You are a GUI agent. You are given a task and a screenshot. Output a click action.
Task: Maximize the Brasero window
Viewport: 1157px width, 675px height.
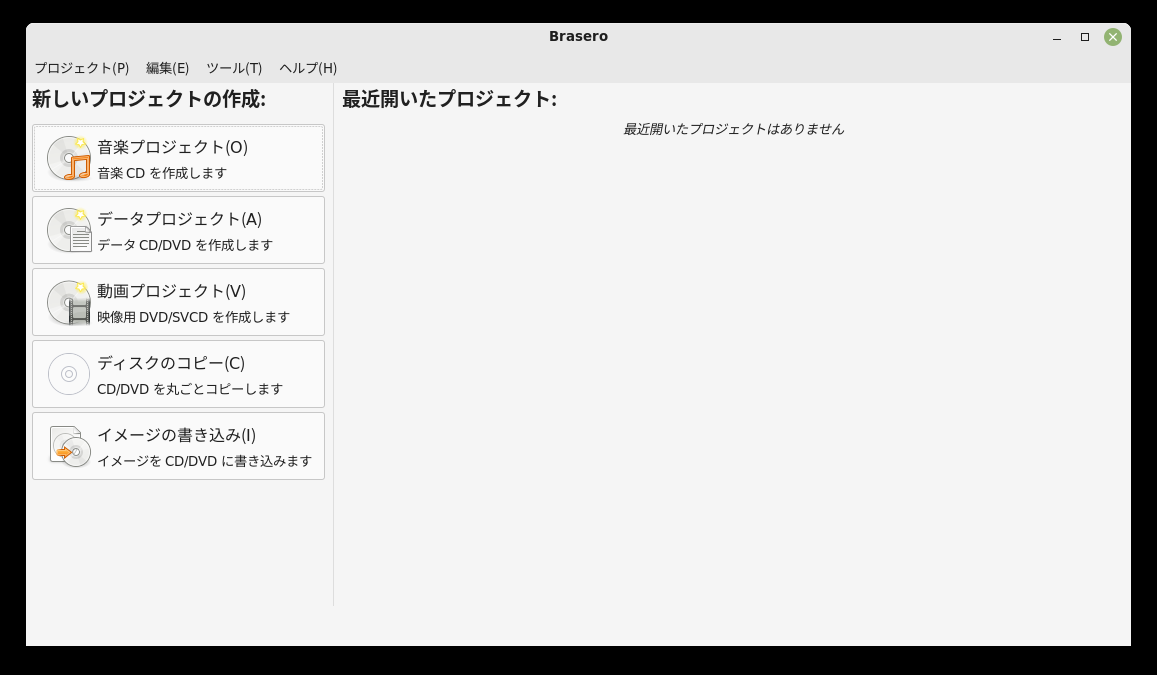click(1085, 37)
